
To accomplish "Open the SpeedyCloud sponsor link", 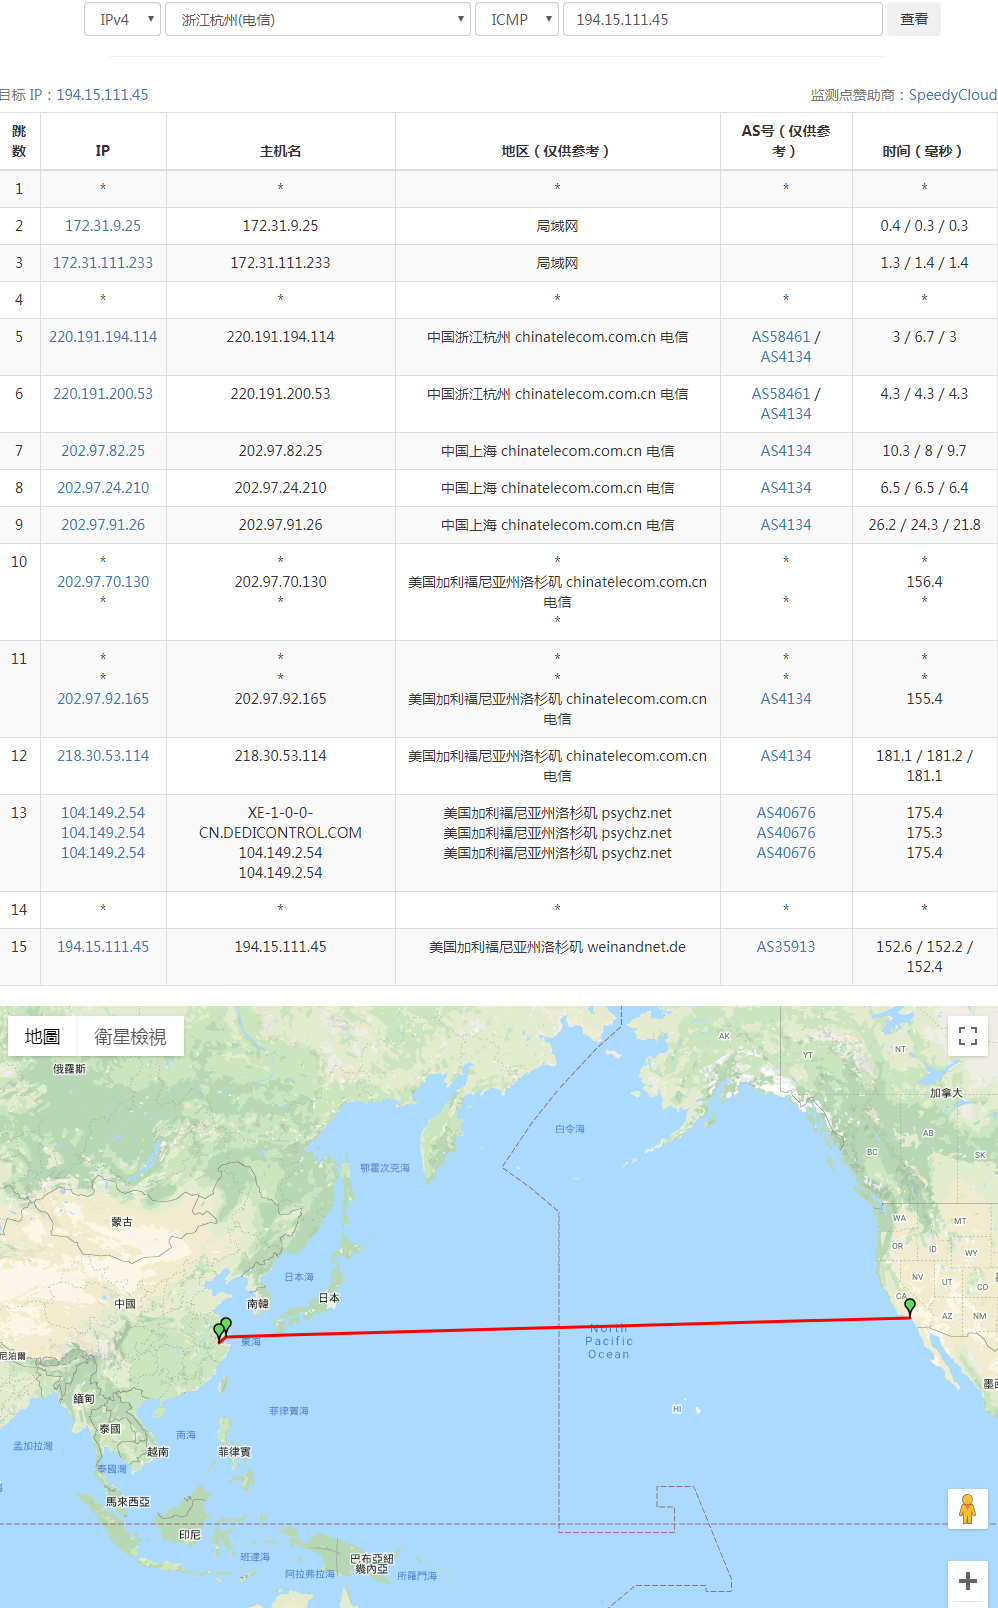I will 953,95.
